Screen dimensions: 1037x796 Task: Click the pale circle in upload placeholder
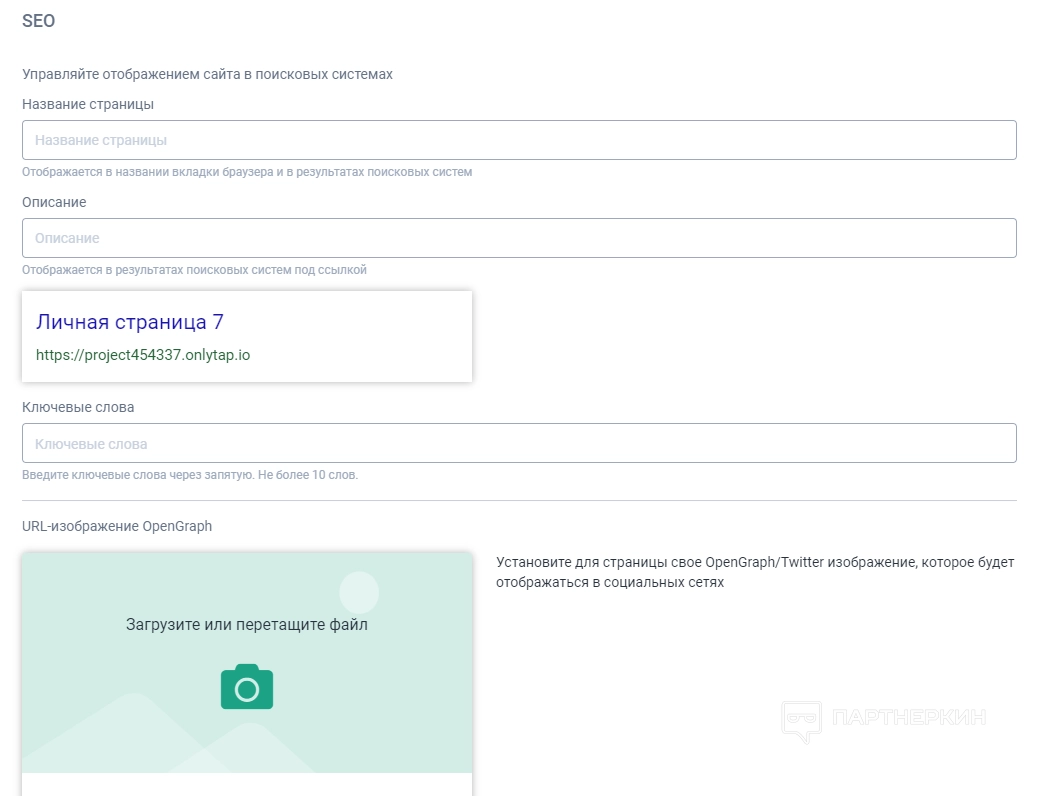(359, 592)
